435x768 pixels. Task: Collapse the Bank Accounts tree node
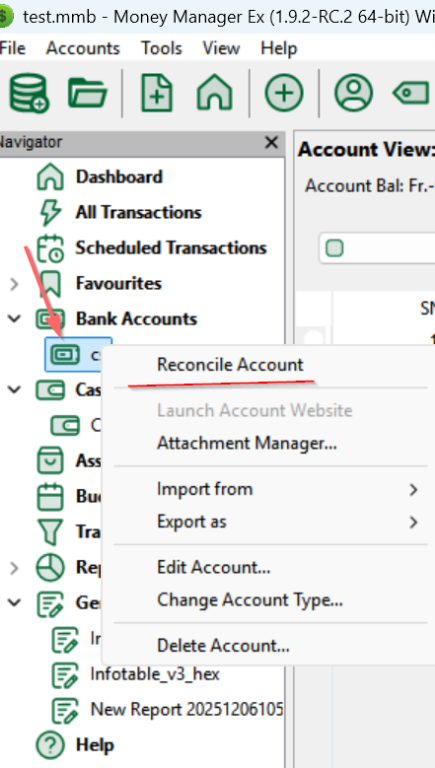(14, 319)
